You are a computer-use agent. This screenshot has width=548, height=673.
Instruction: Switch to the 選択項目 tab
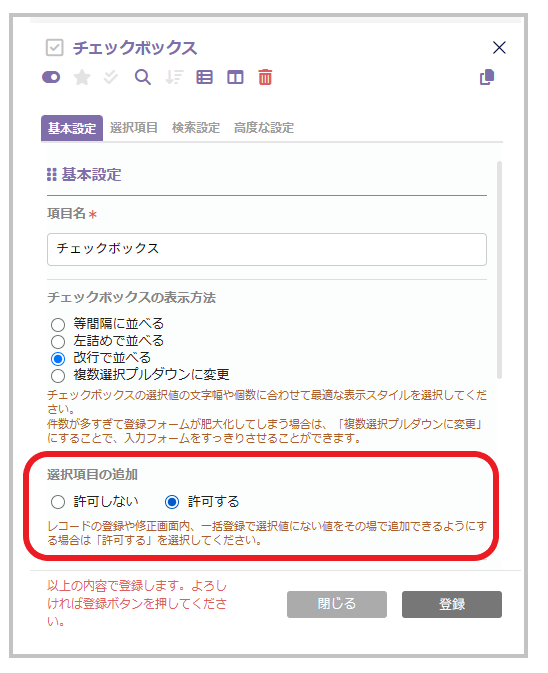tap(134, 127)
